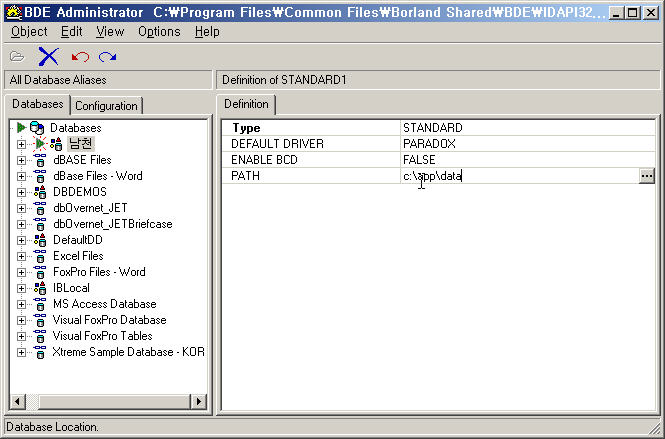Expand the Excel Files tree node
The image size is (665, 439).
pyautogui.click(x=21, y=256)
